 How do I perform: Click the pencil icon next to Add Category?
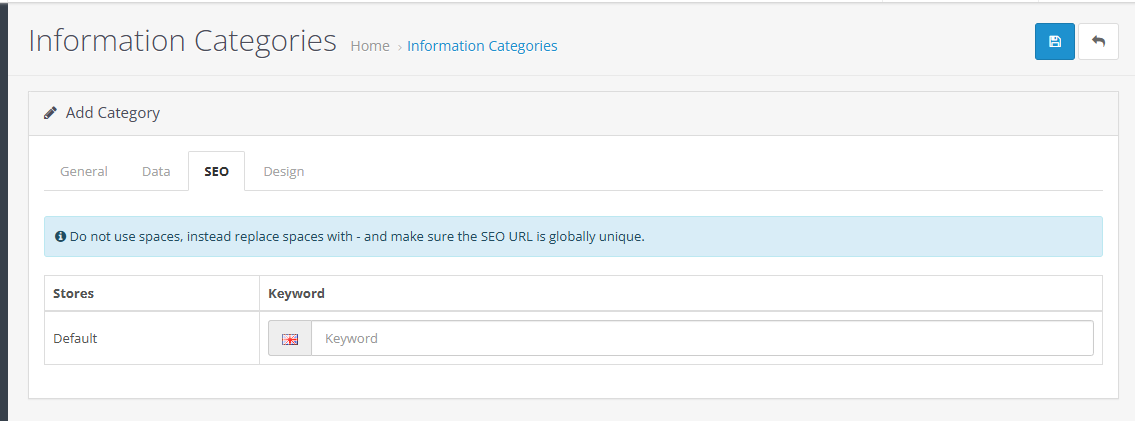pos(51,113)
